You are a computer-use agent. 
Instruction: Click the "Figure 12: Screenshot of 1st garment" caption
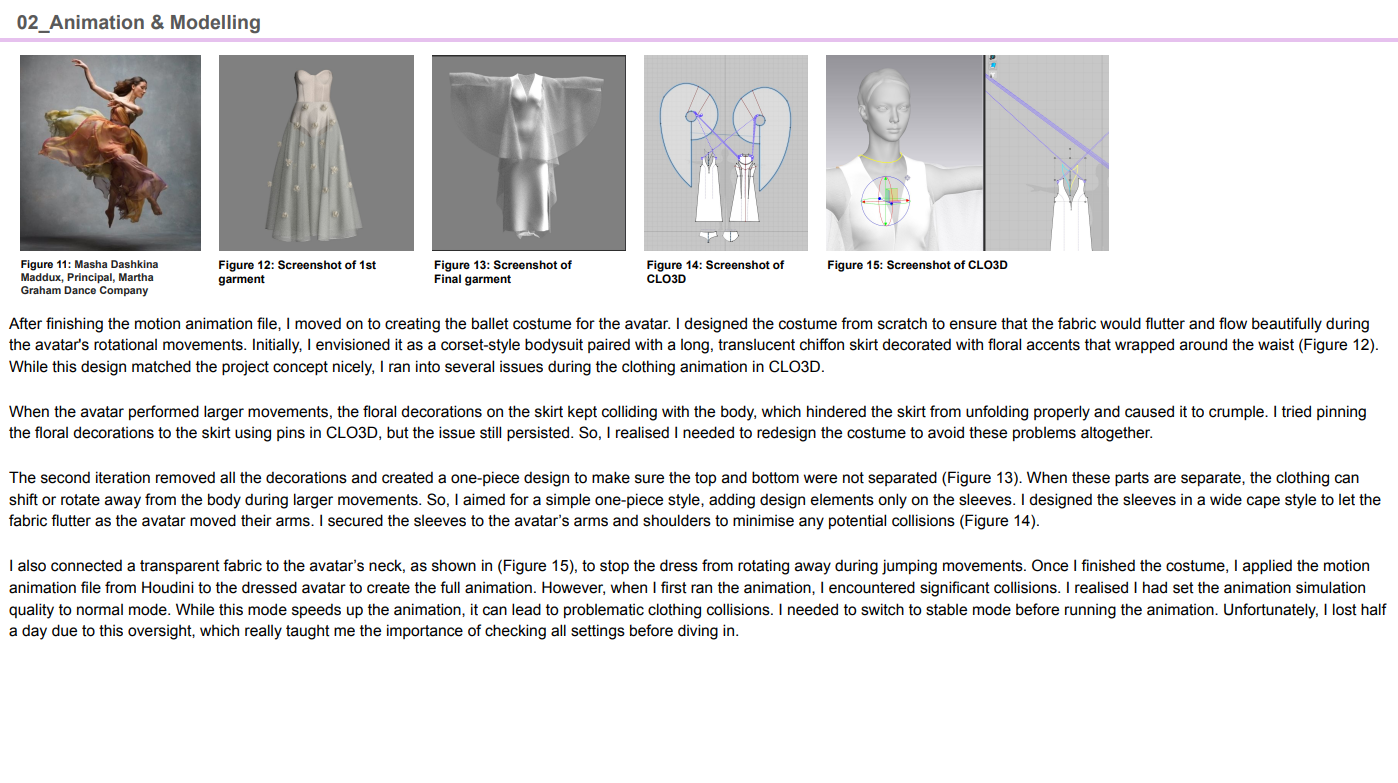pos(297,272)
